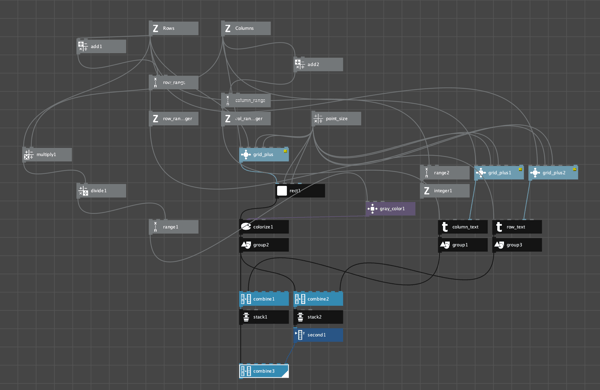Select the point_size node

pos(336,119)
